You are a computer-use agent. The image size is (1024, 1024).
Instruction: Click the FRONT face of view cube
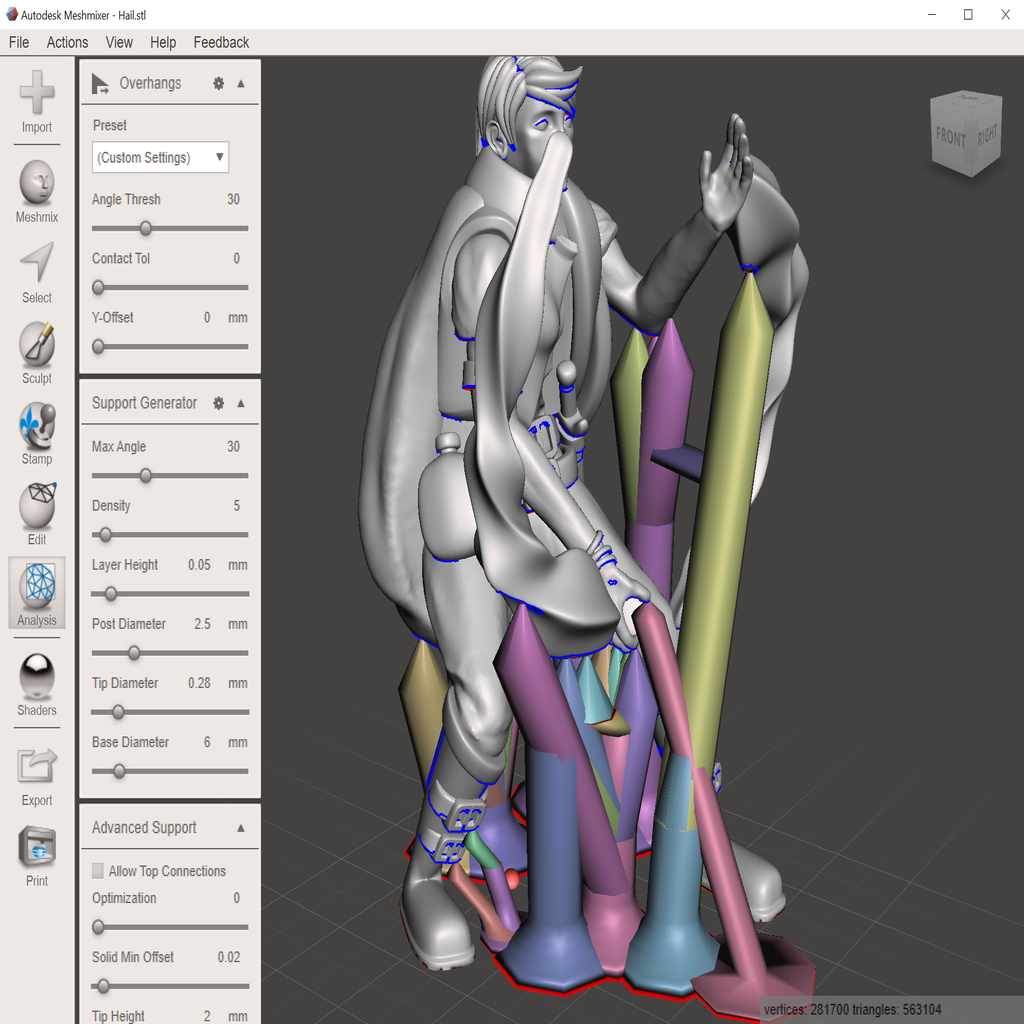pos(950,137)
